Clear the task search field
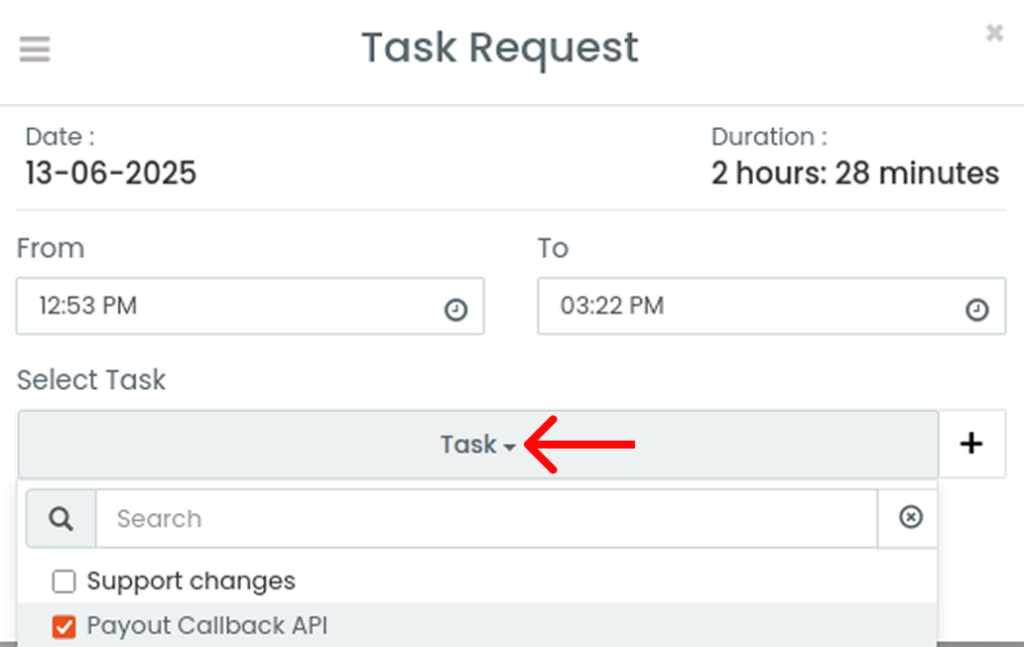 point(910,517)
